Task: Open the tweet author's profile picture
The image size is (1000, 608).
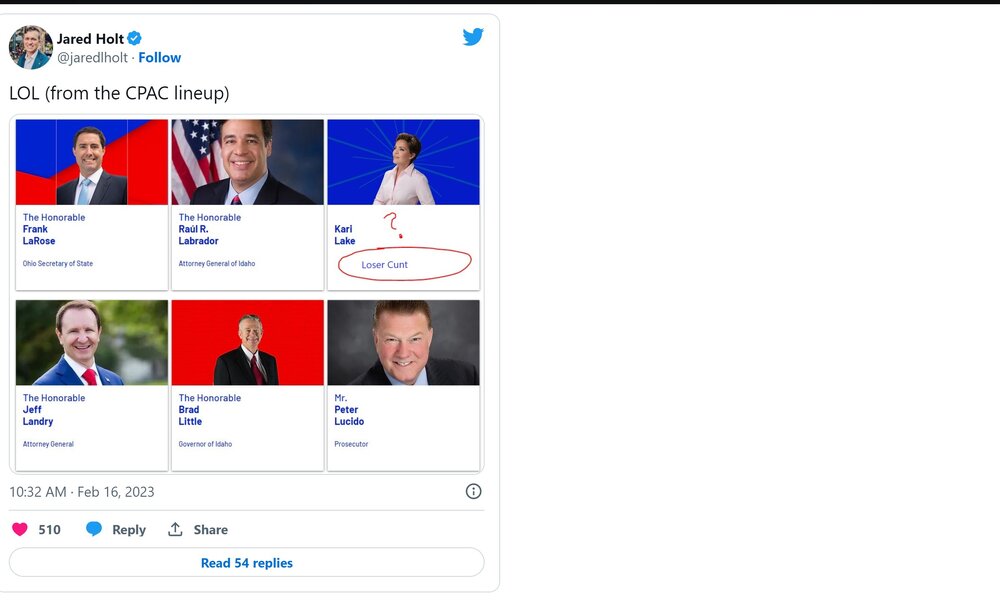Action: (x=30, y=47)
